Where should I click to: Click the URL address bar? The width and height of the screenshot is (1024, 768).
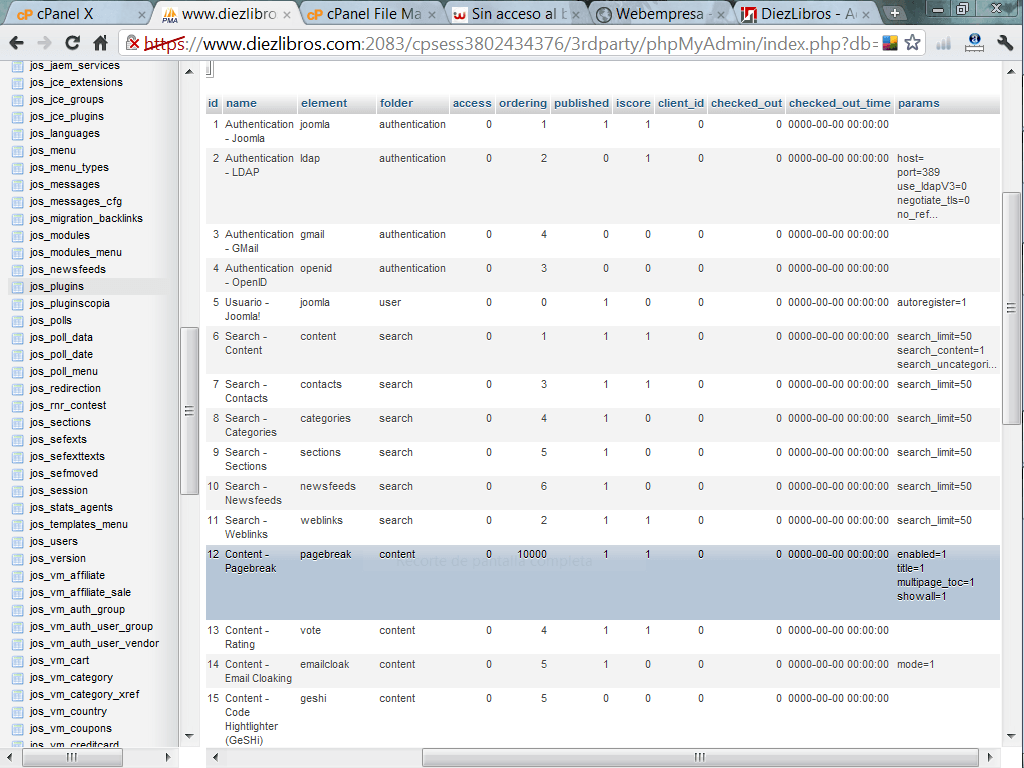(500, 43)
